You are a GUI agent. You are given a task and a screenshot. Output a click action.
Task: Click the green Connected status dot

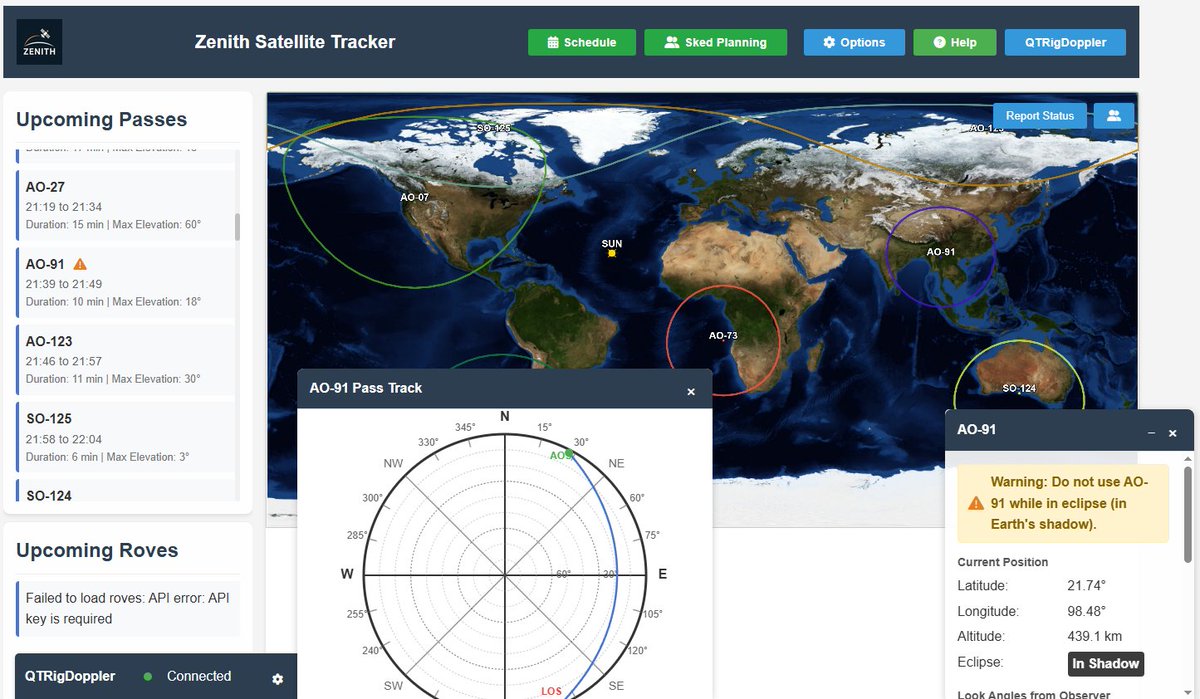click(x=148, y=677)
